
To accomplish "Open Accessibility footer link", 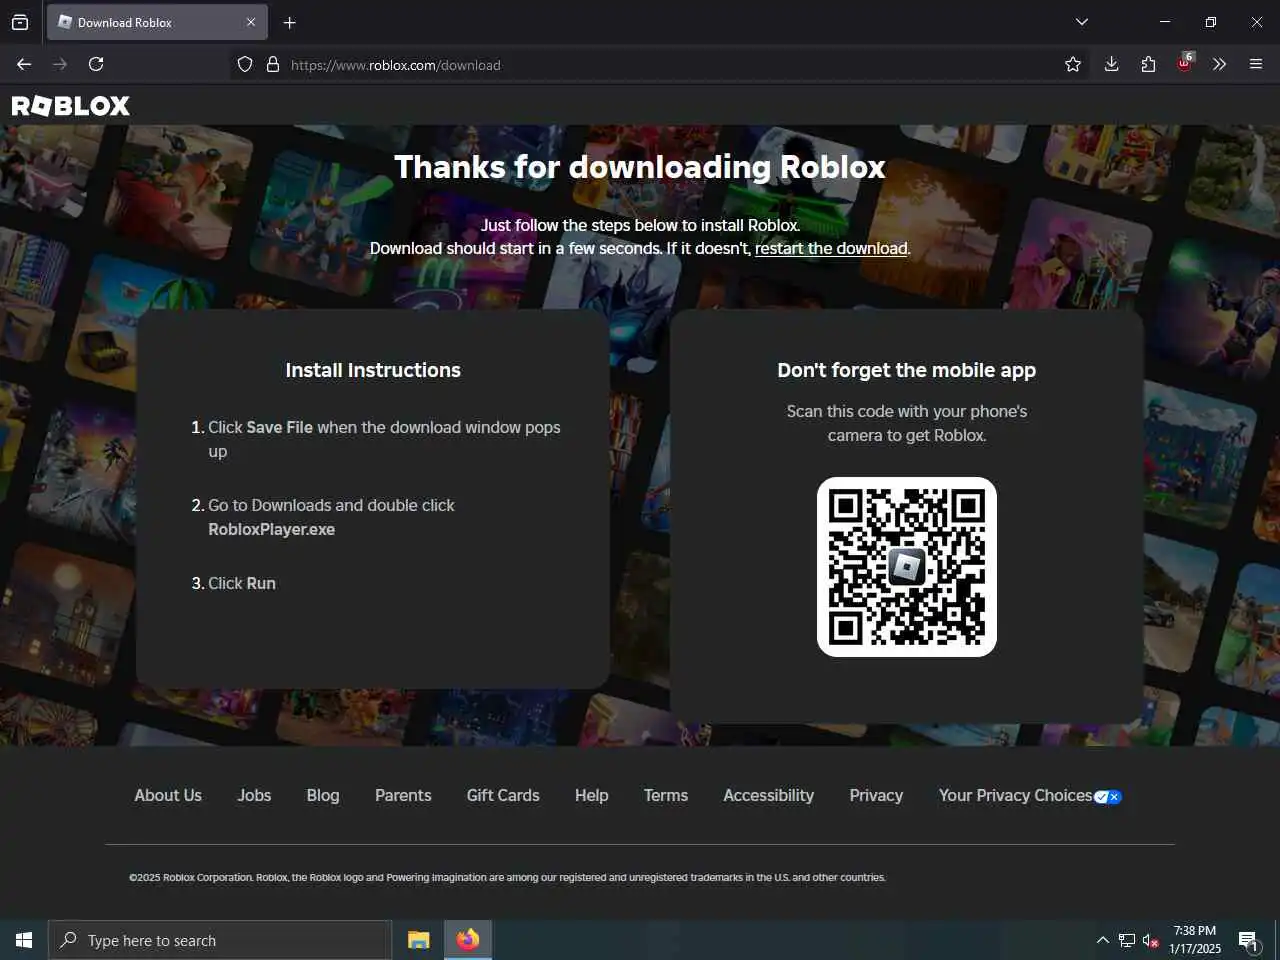I will (769, 795).
